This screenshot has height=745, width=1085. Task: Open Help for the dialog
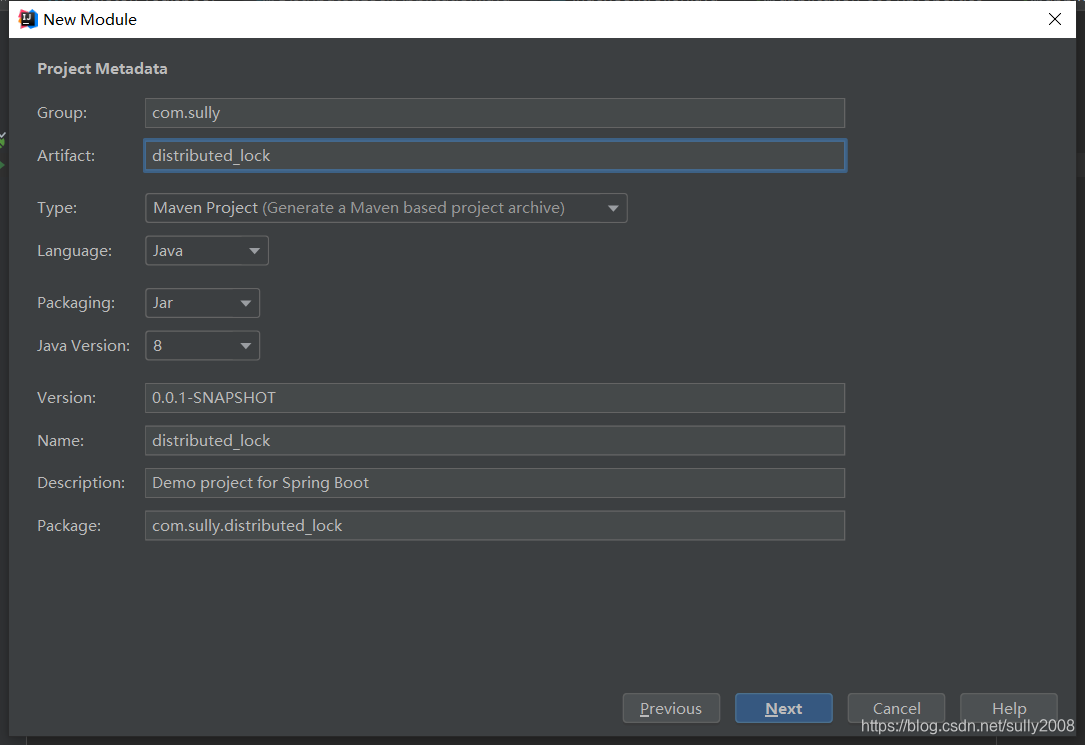tap(1009, 708)
